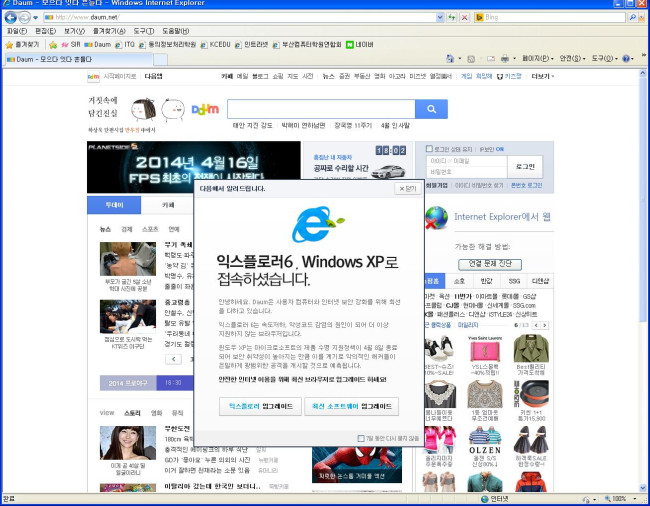The height and width of the screenshot is (506, 650).
Task: Stop loading with the red X icon
Action: click(x=465, y=17)
